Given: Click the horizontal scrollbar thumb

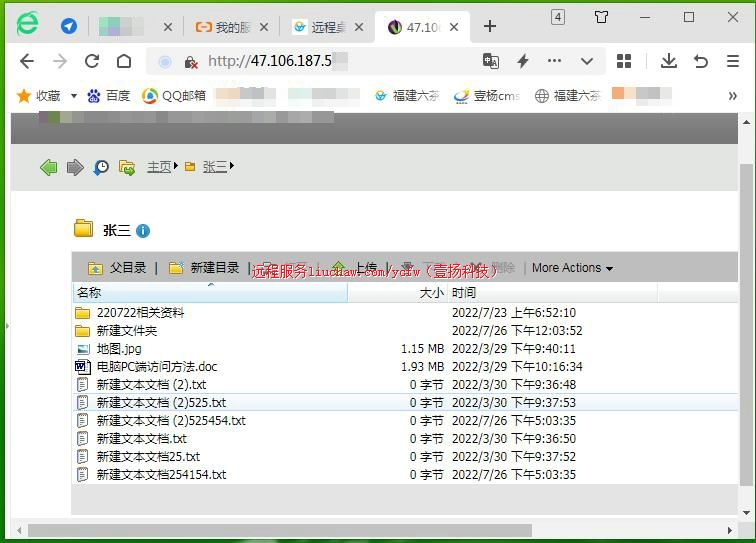Looking at the screenshot, I should coord(280,530).
